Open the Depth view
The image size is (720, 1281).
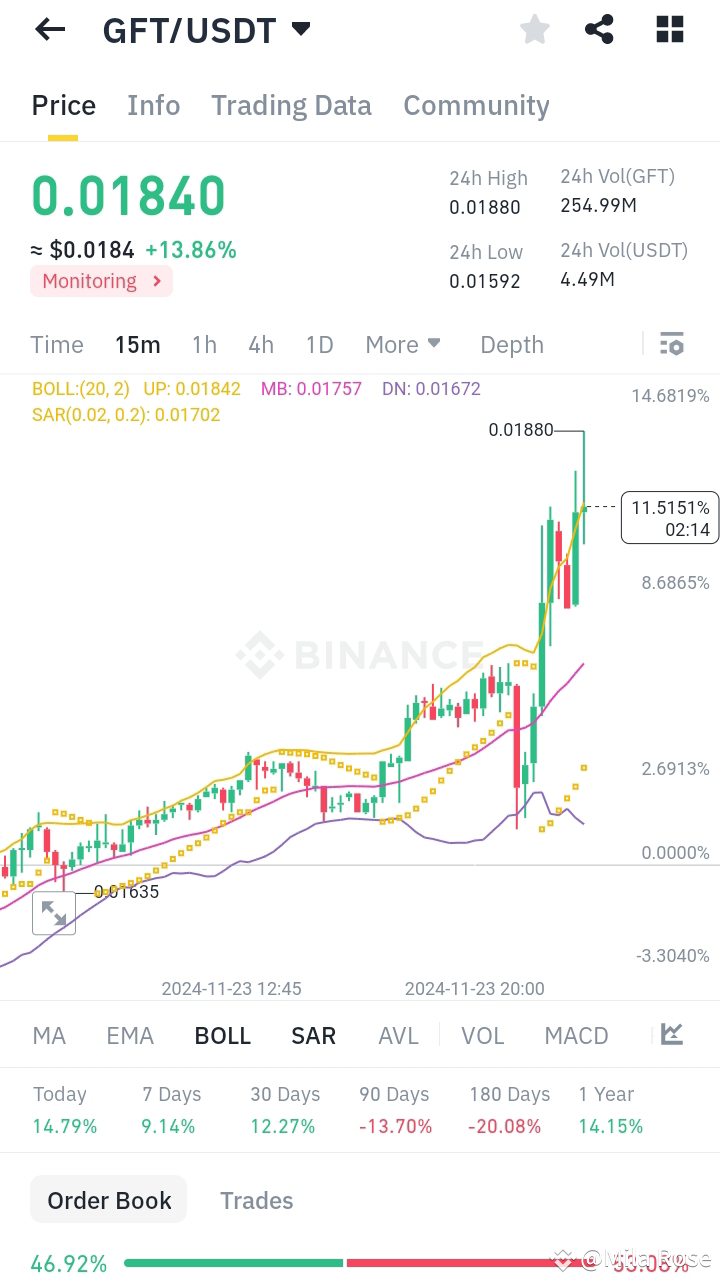(511, 344)
